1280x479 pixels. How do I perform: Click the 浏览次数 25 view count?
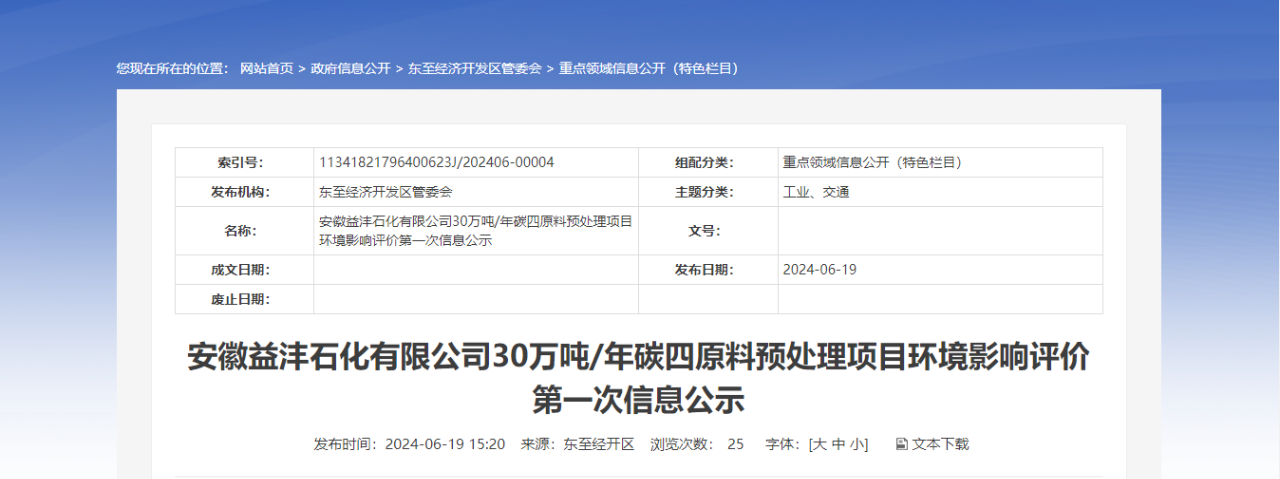point(697,444)
